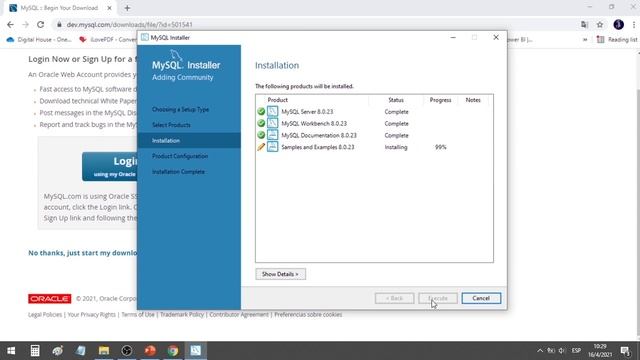640x360 pixels.
Task: Close the MySQL Installer window
Action: [496, 37]
